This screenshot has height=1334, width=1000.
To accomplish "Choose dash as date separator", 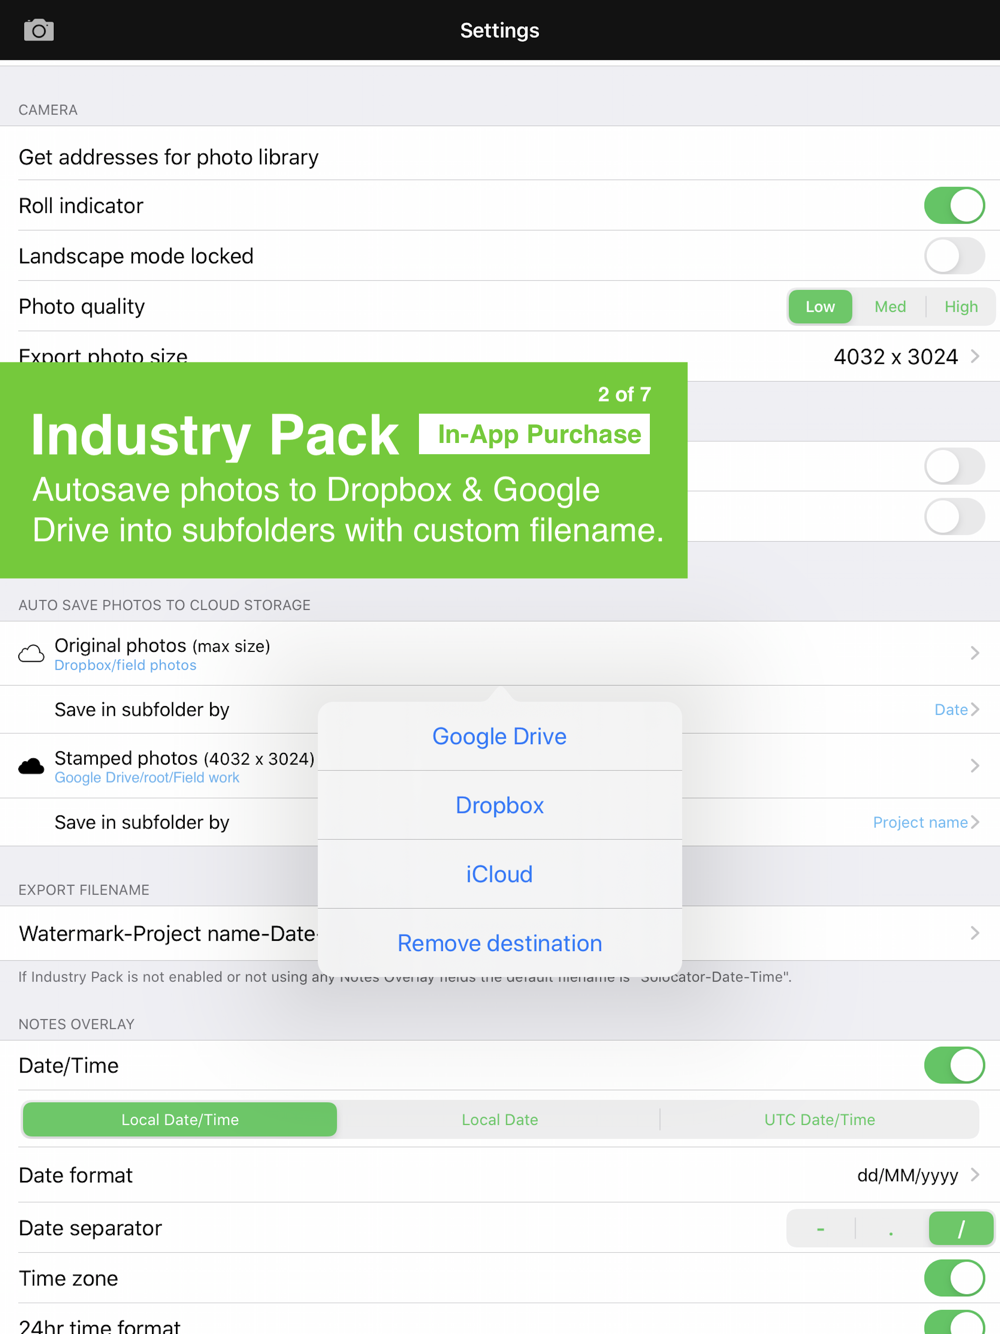I will click(820, 1229).
